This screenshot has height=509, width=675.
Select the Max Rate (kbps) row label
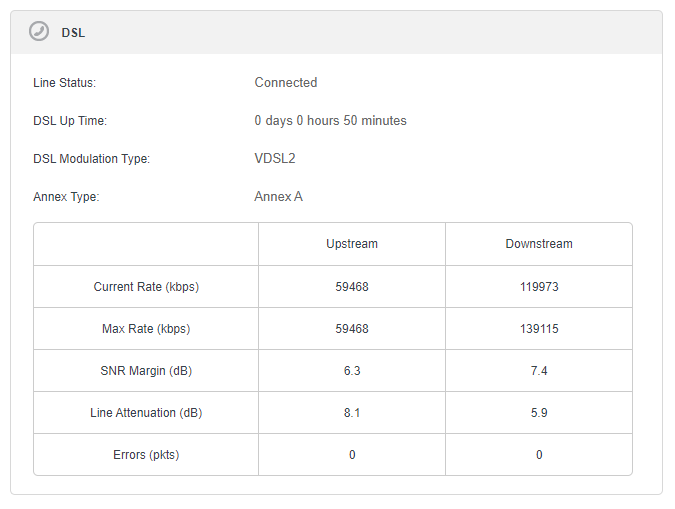[x=146, y=329]
